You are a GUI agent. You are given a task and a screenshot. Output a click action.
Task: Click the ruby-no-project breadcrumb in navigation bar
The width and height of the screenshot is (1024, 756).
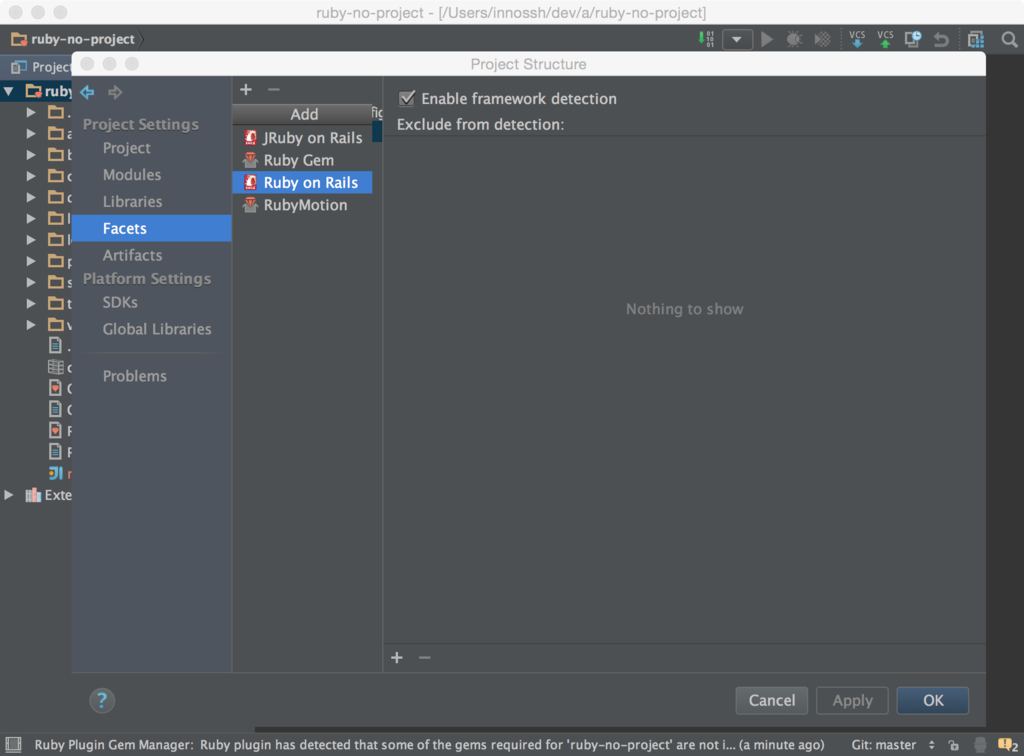pyautogui.click(x=73, y=39)
